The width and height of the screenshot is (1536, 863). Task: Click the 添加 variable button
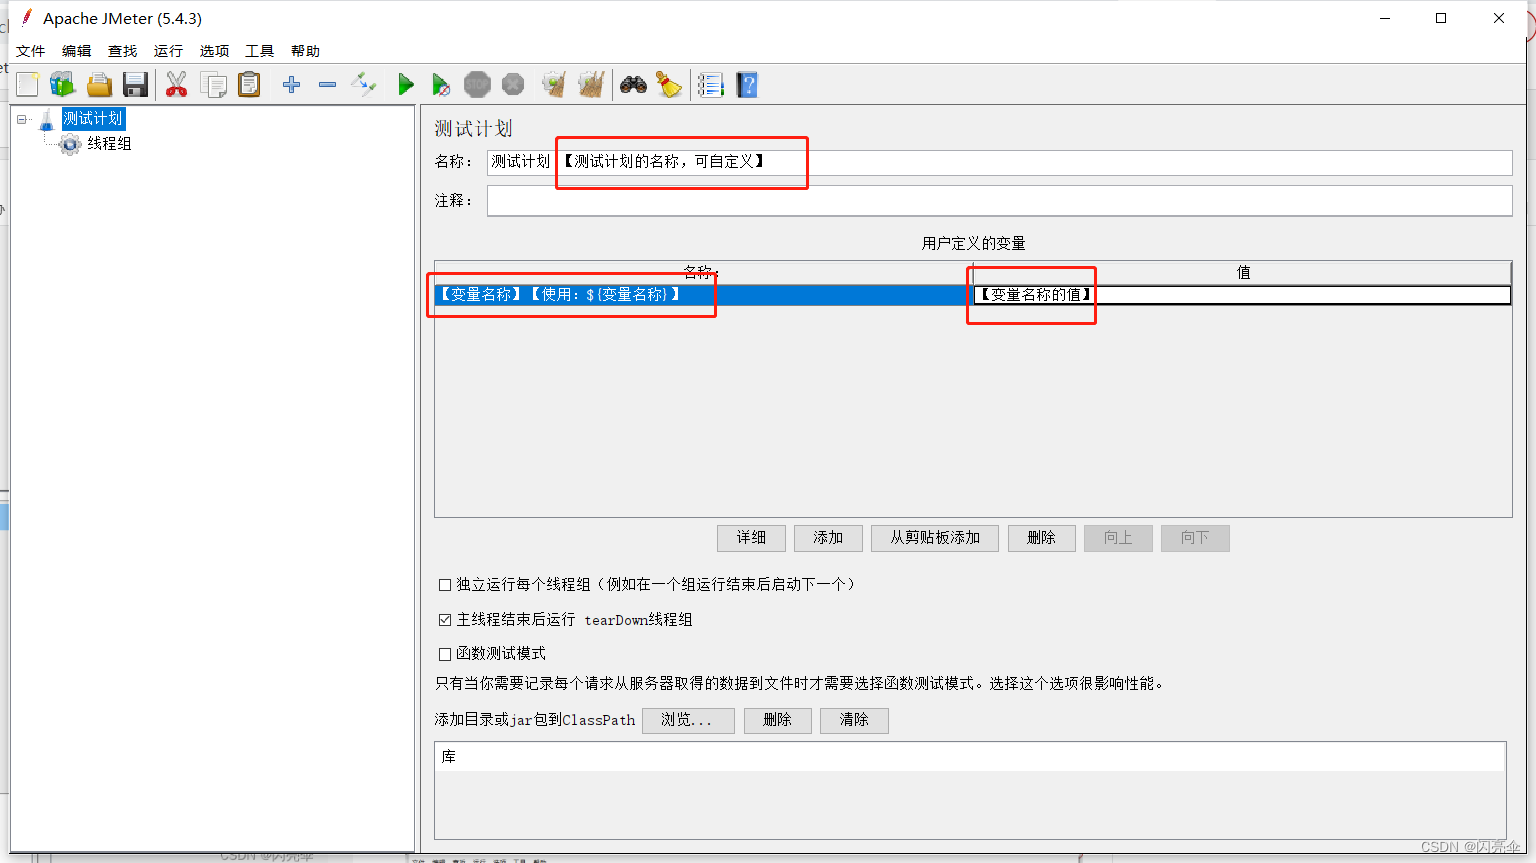coord(828,538)
